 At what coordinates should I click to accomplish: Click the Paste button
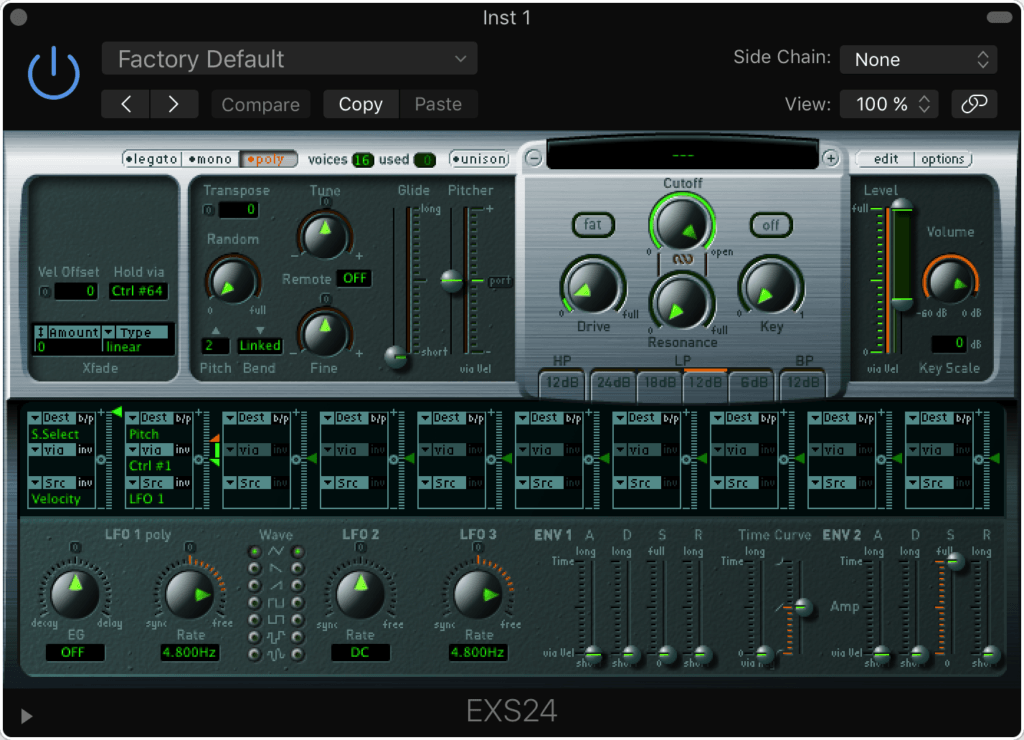pyautogui.click(x=438, y=105)
